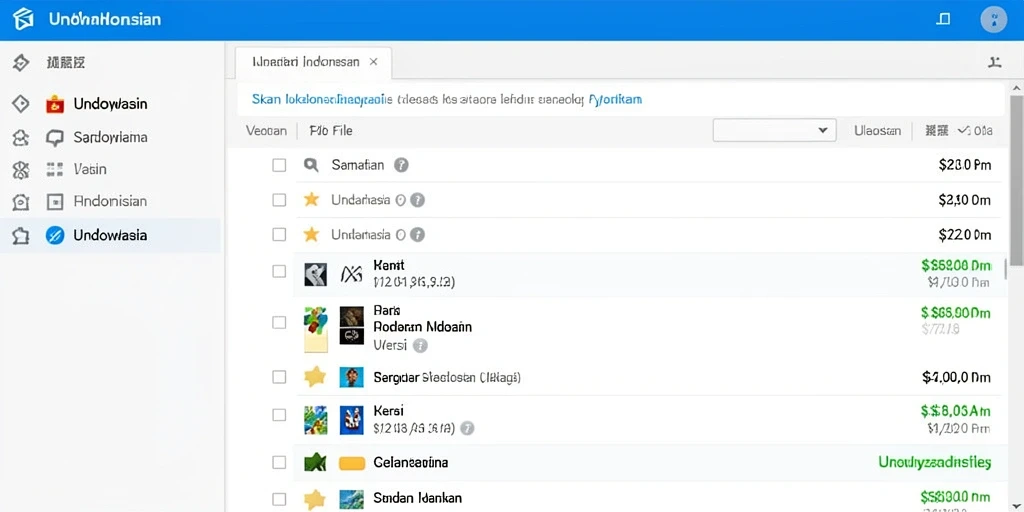Click the vertical scrollbar thumb
The height and width of the screenshot is (512, 1024).
click(x=1016, y=180)
